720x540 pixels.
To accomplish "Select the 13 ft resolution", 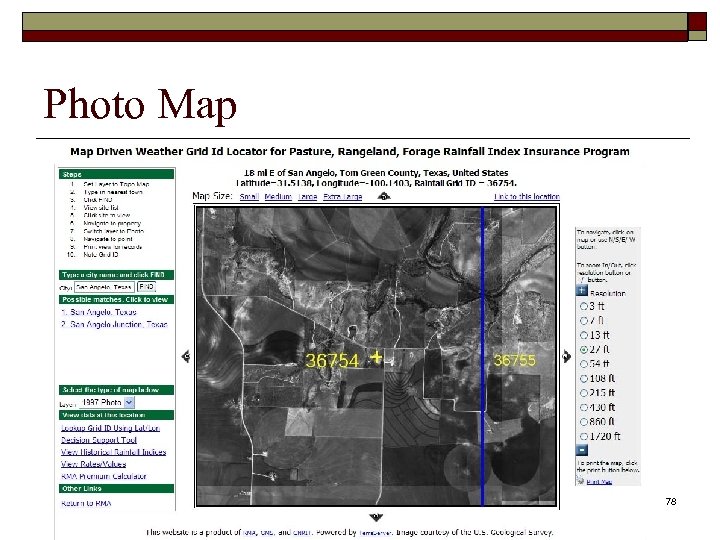I will [x=584, y=335].
